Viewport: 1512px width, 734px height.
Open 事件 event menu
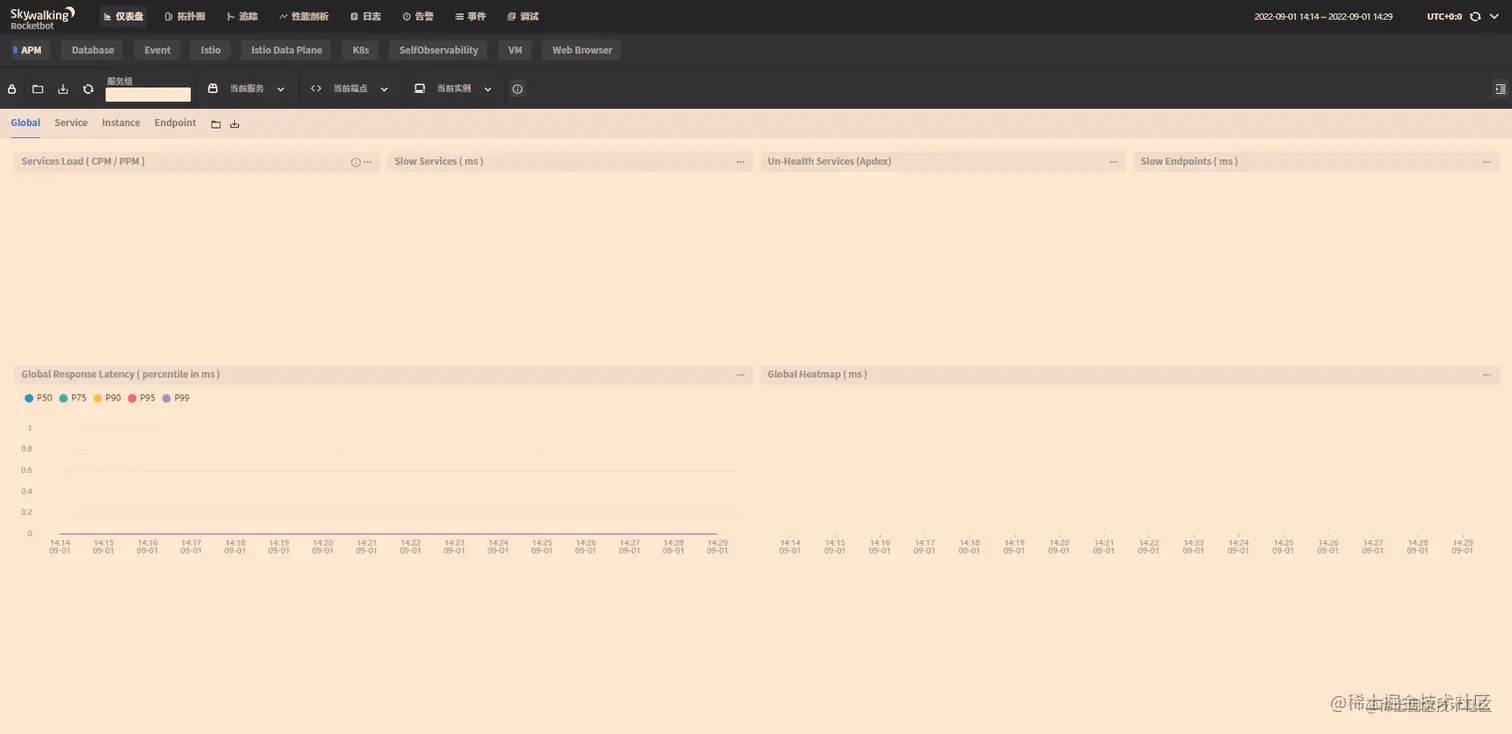click(470, 17)
